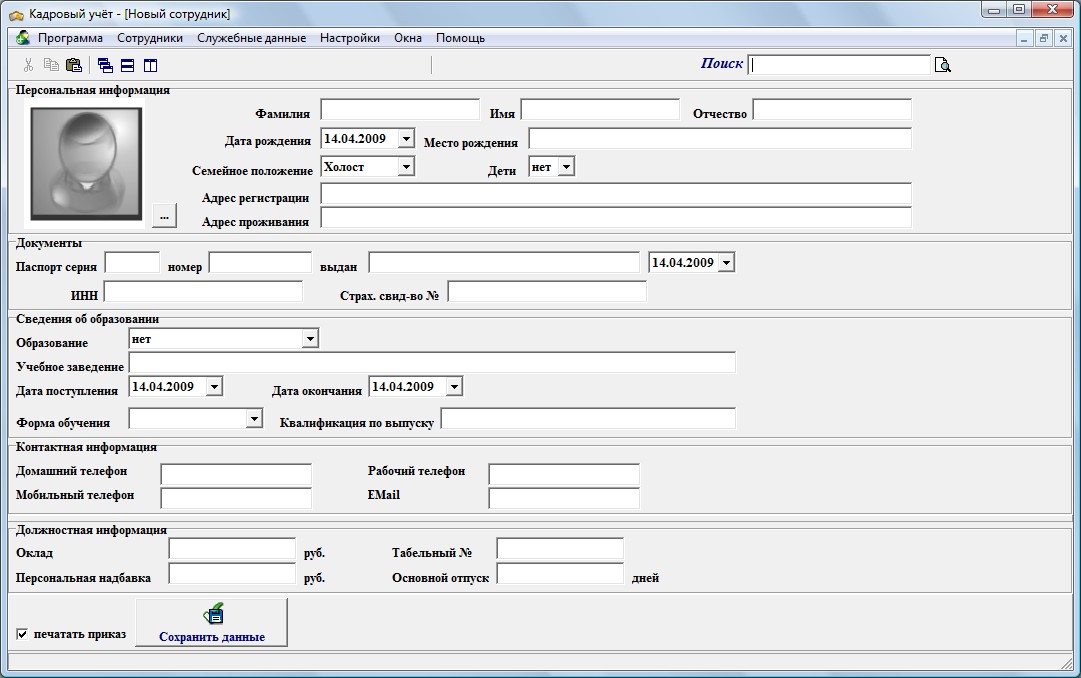Tile windows horizontally toolbar icon
Viewport: 1081px width, 678px height.
128,66
